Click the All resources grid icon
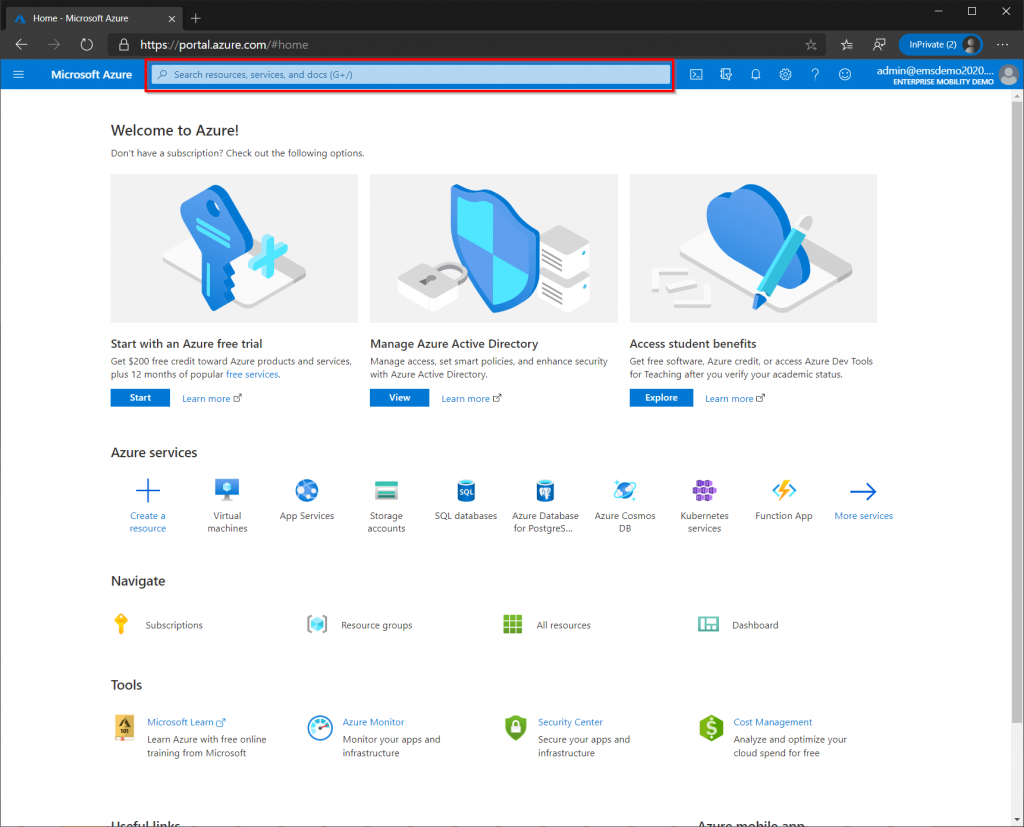 tap(513, 624)
